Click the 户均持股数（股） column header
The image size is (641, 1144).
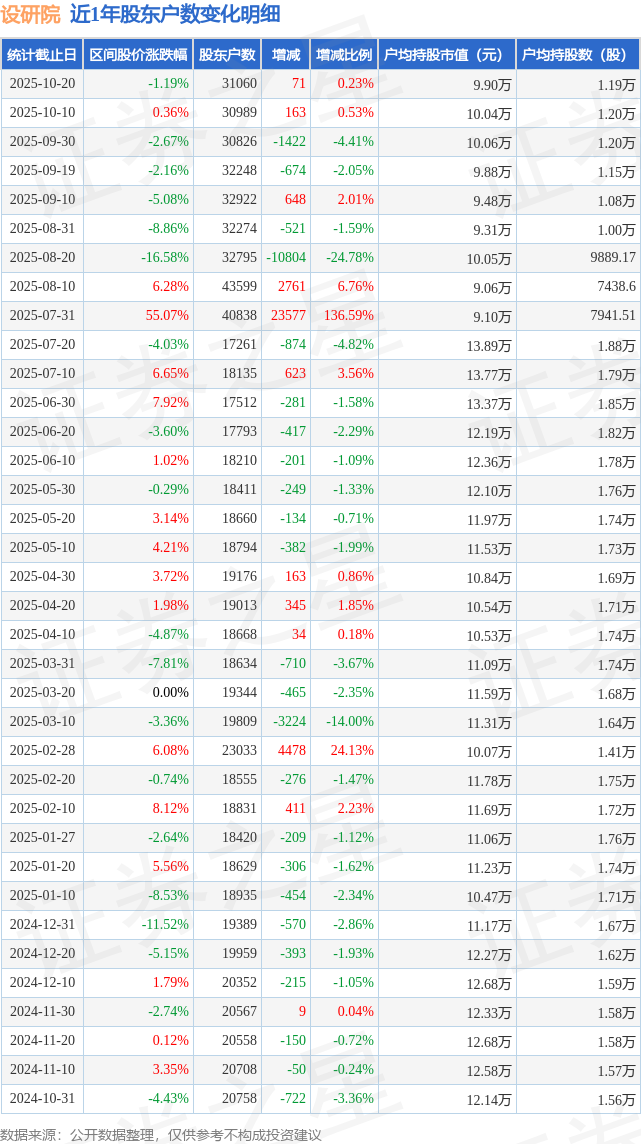[x=577, y=55]
